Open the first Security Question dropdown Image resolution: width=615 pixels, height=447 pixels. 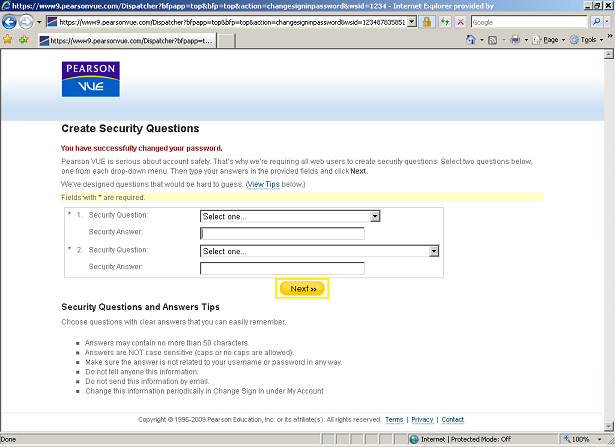[290, 215]
